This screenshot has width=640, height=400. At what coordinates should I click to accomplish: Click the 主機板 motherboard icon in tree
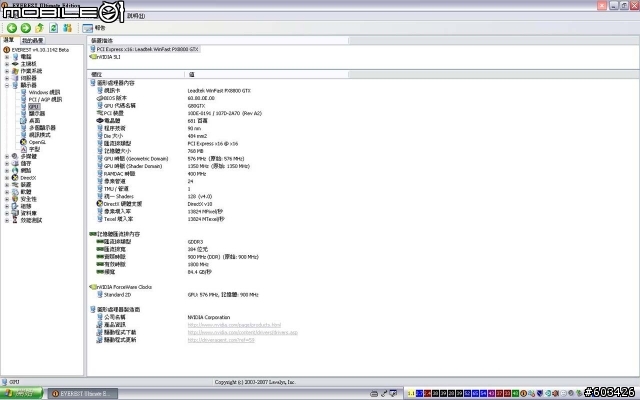pyautogui.click(x=15, y=64)
